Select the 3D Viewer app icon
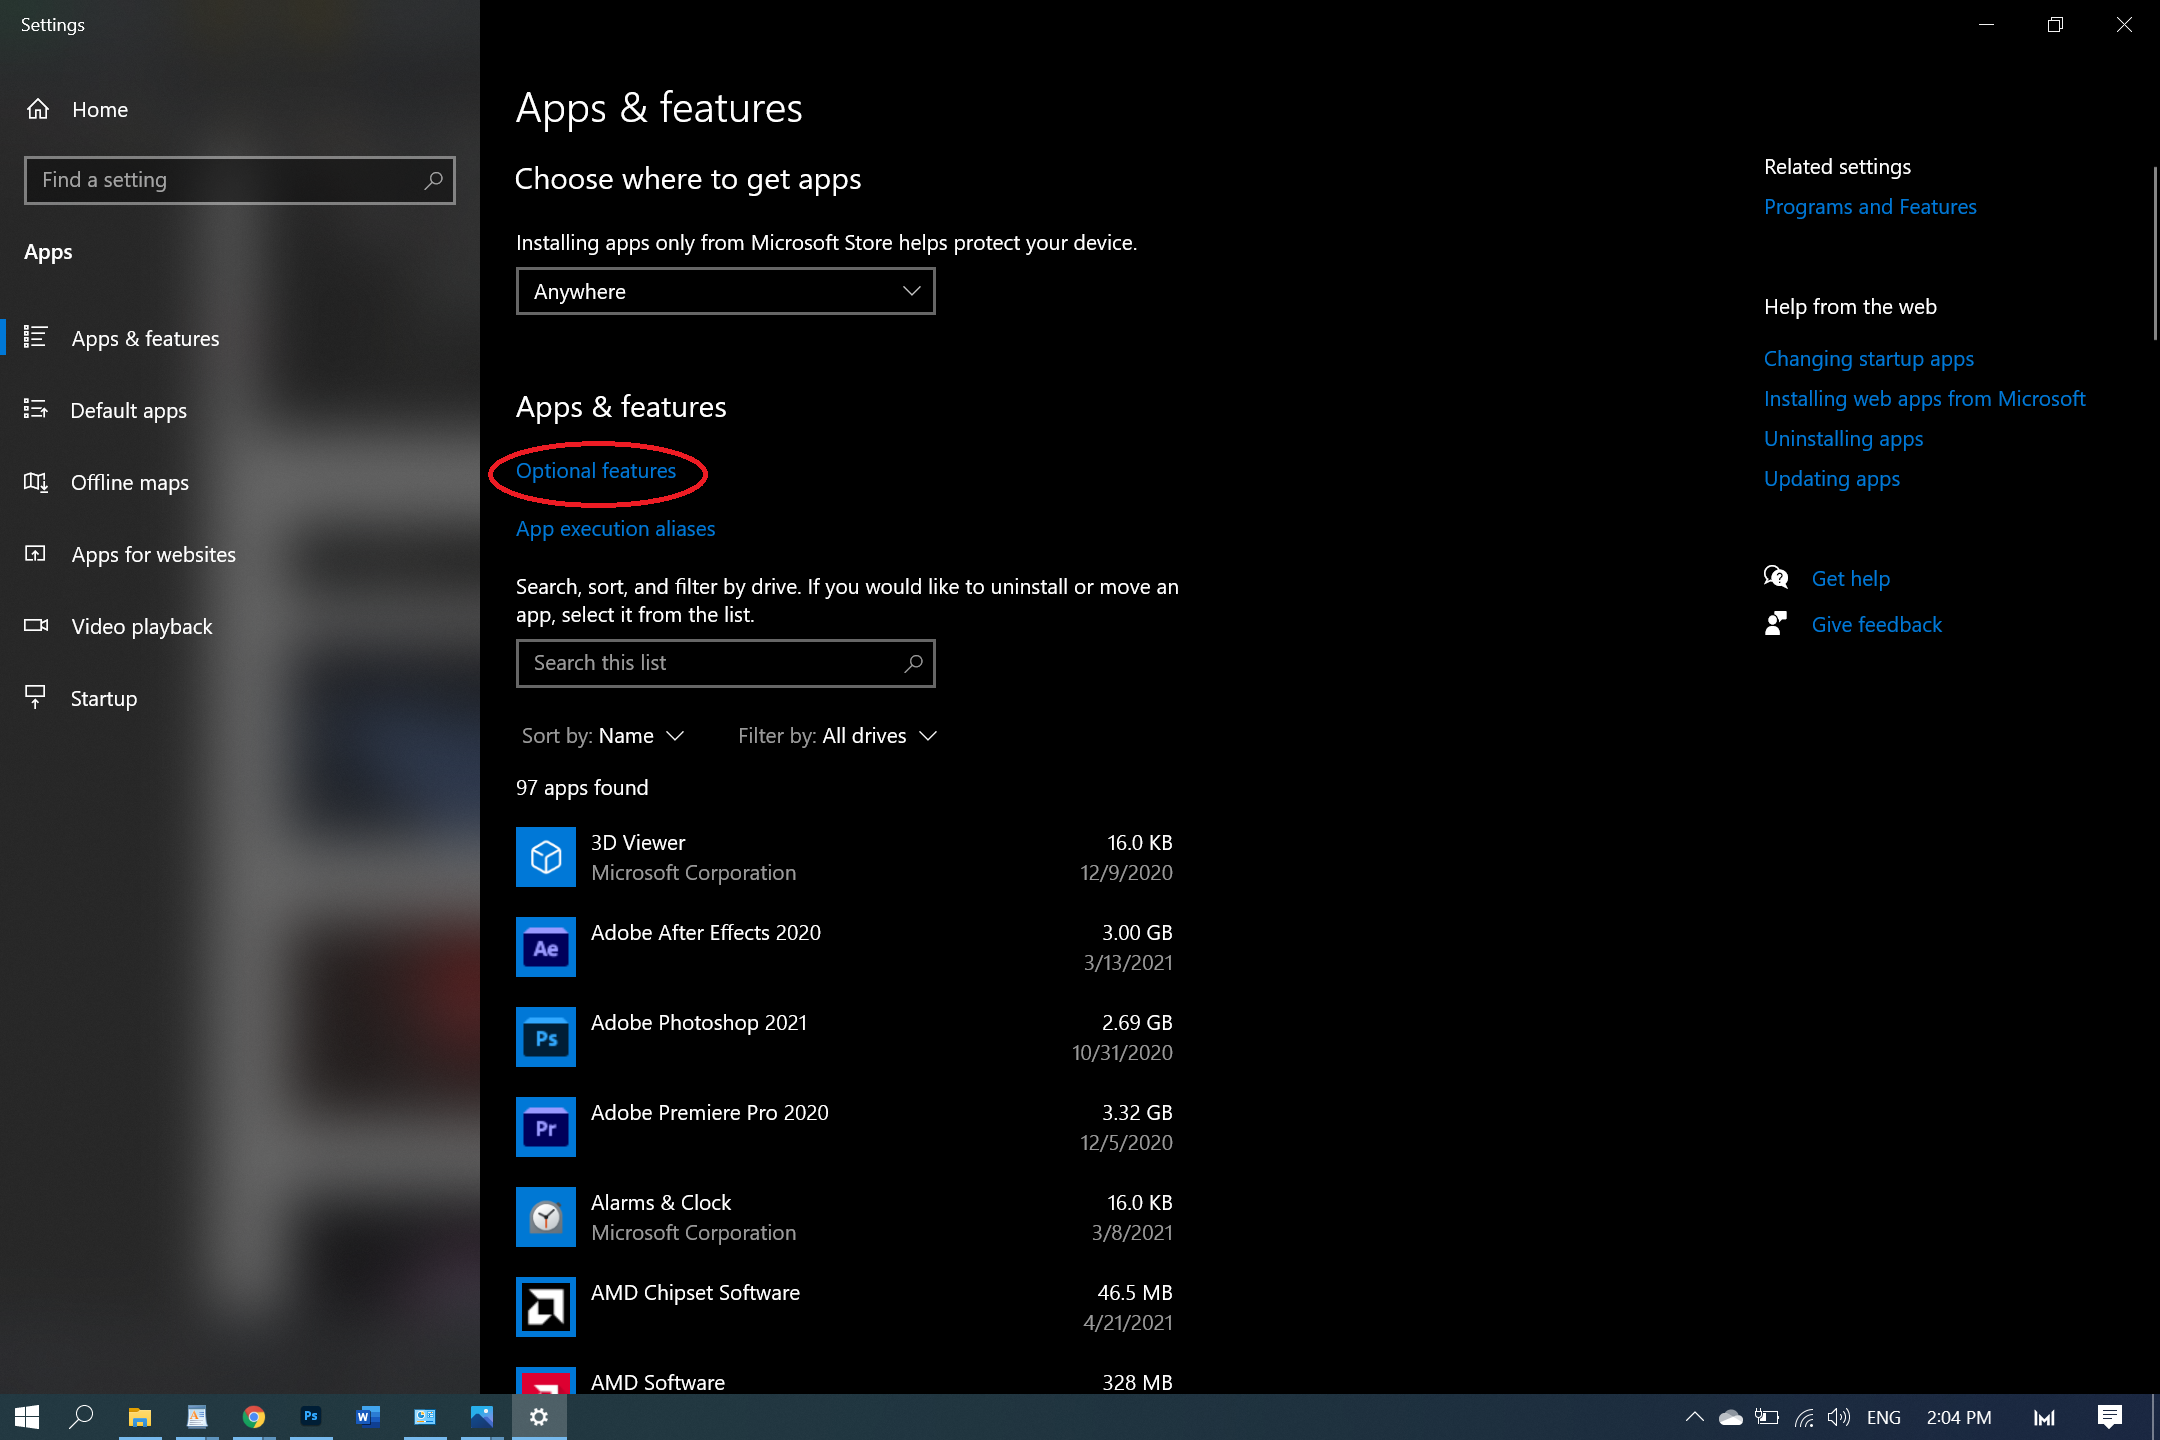 click(546, 857)
